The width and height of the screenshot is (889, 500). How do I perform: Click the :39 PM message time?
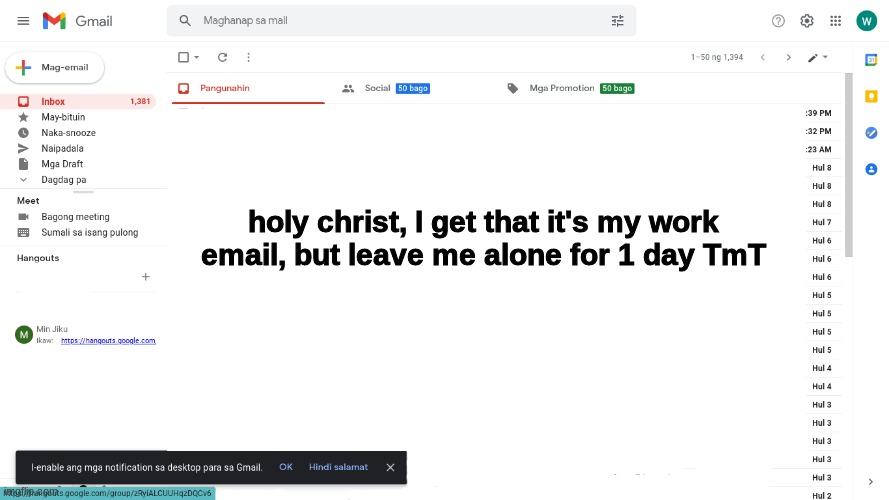(x=818, y=113)
